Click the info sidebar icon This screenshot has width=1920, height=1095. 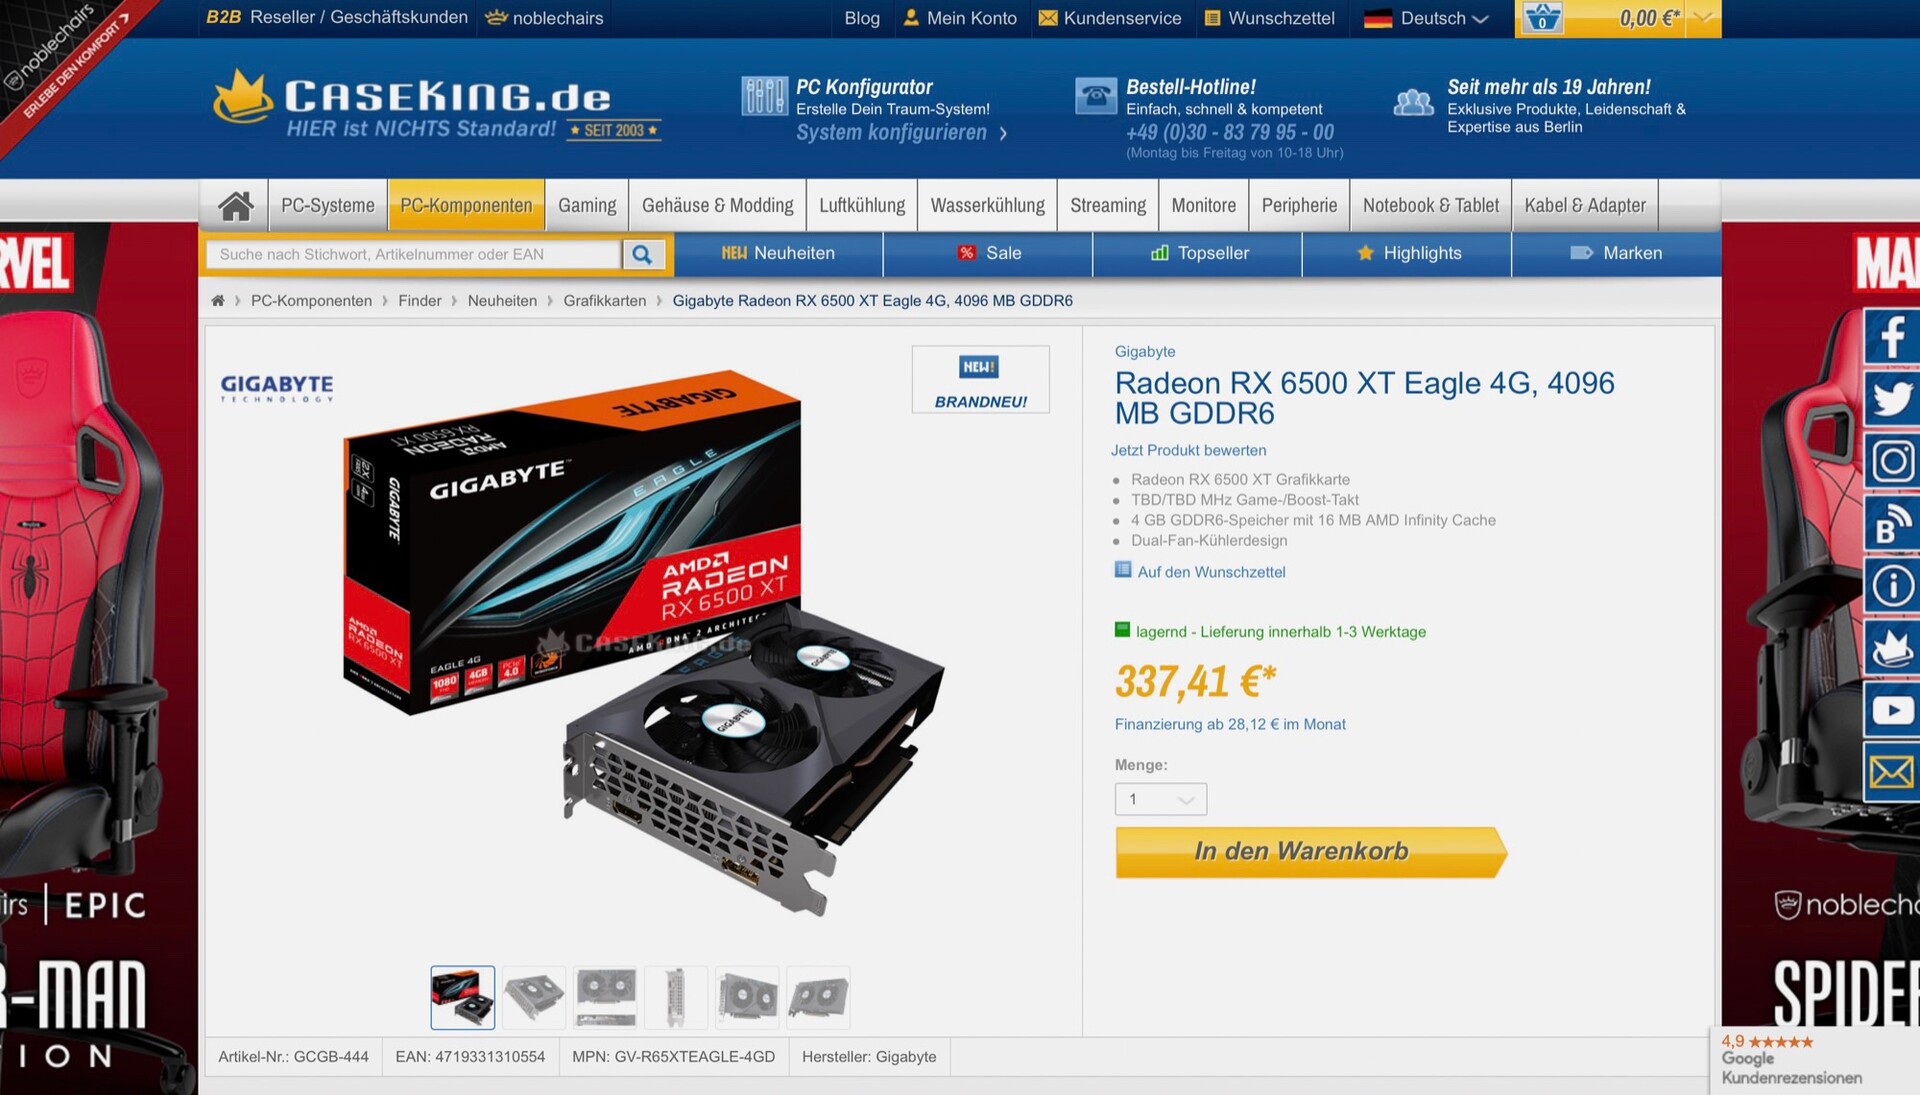pyautogui.click(x=1891, y=586)
